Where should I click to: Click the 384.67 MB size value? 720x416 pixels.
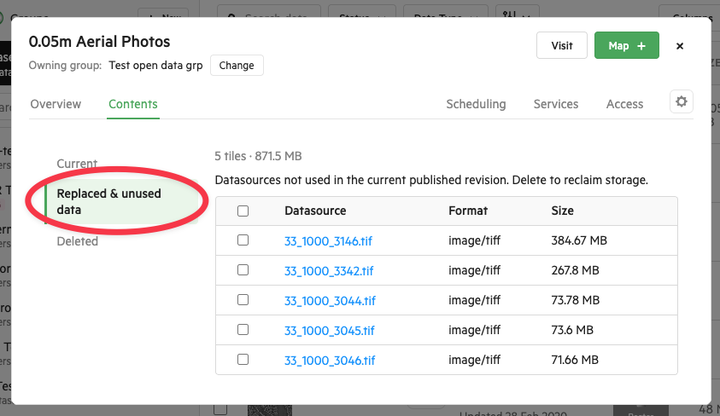click(579, 241)
